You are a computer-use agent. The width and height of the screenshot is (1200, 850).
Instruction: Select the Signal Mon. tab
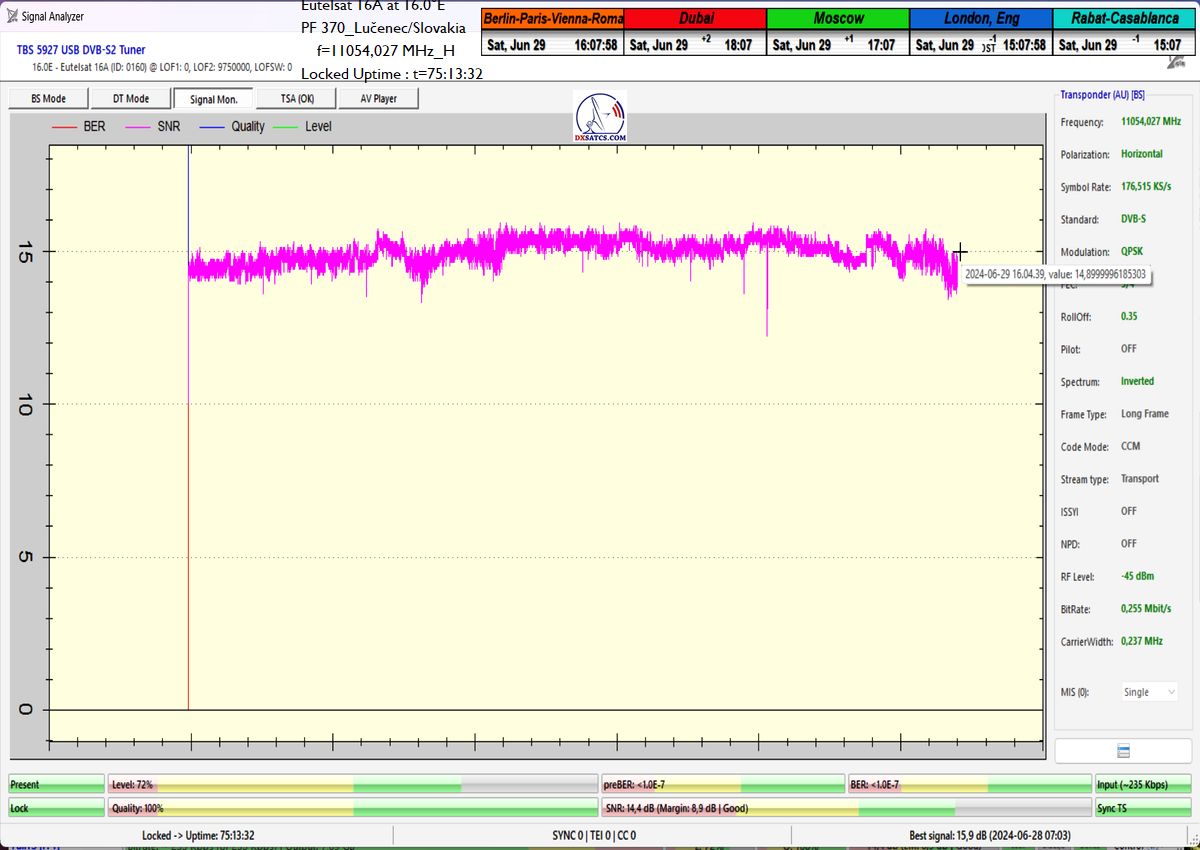[213, 99]
